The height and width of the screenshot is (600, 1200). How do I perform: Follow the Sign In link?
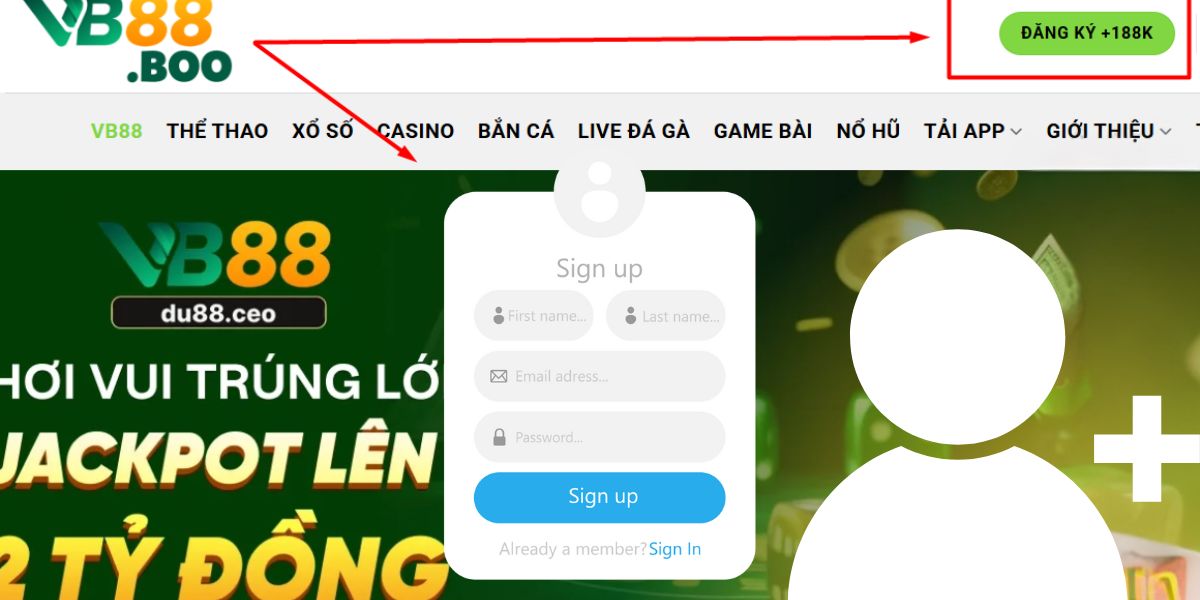tap(675, 549)
